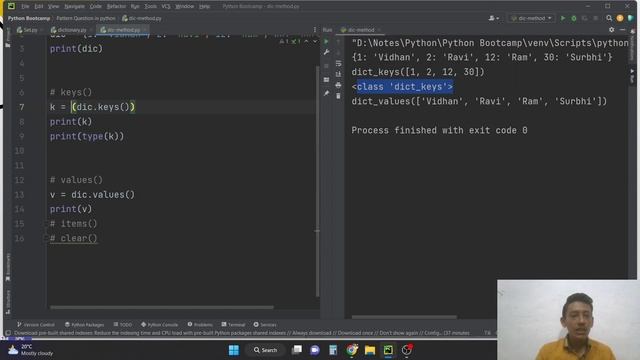Open the Services tool window
The width and height of the screenshot is (640, 360).
click(265, 325)
